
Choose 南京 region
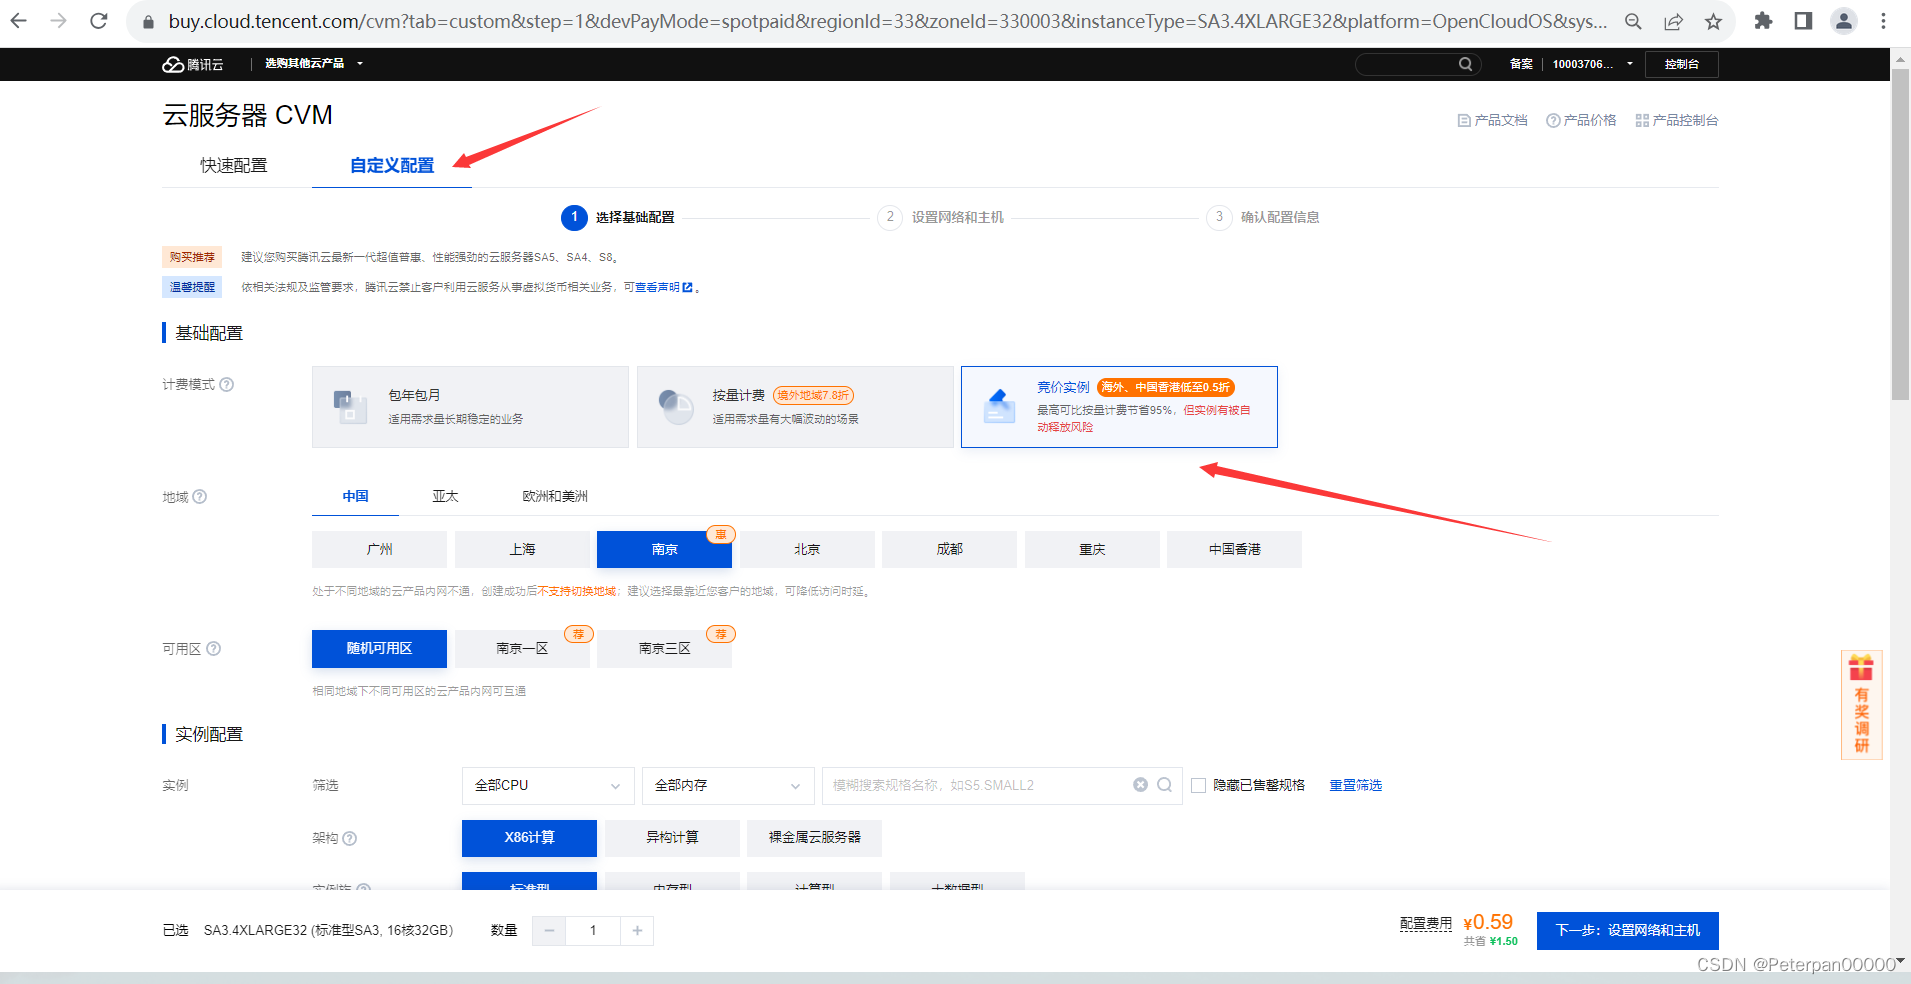(664, 549)
